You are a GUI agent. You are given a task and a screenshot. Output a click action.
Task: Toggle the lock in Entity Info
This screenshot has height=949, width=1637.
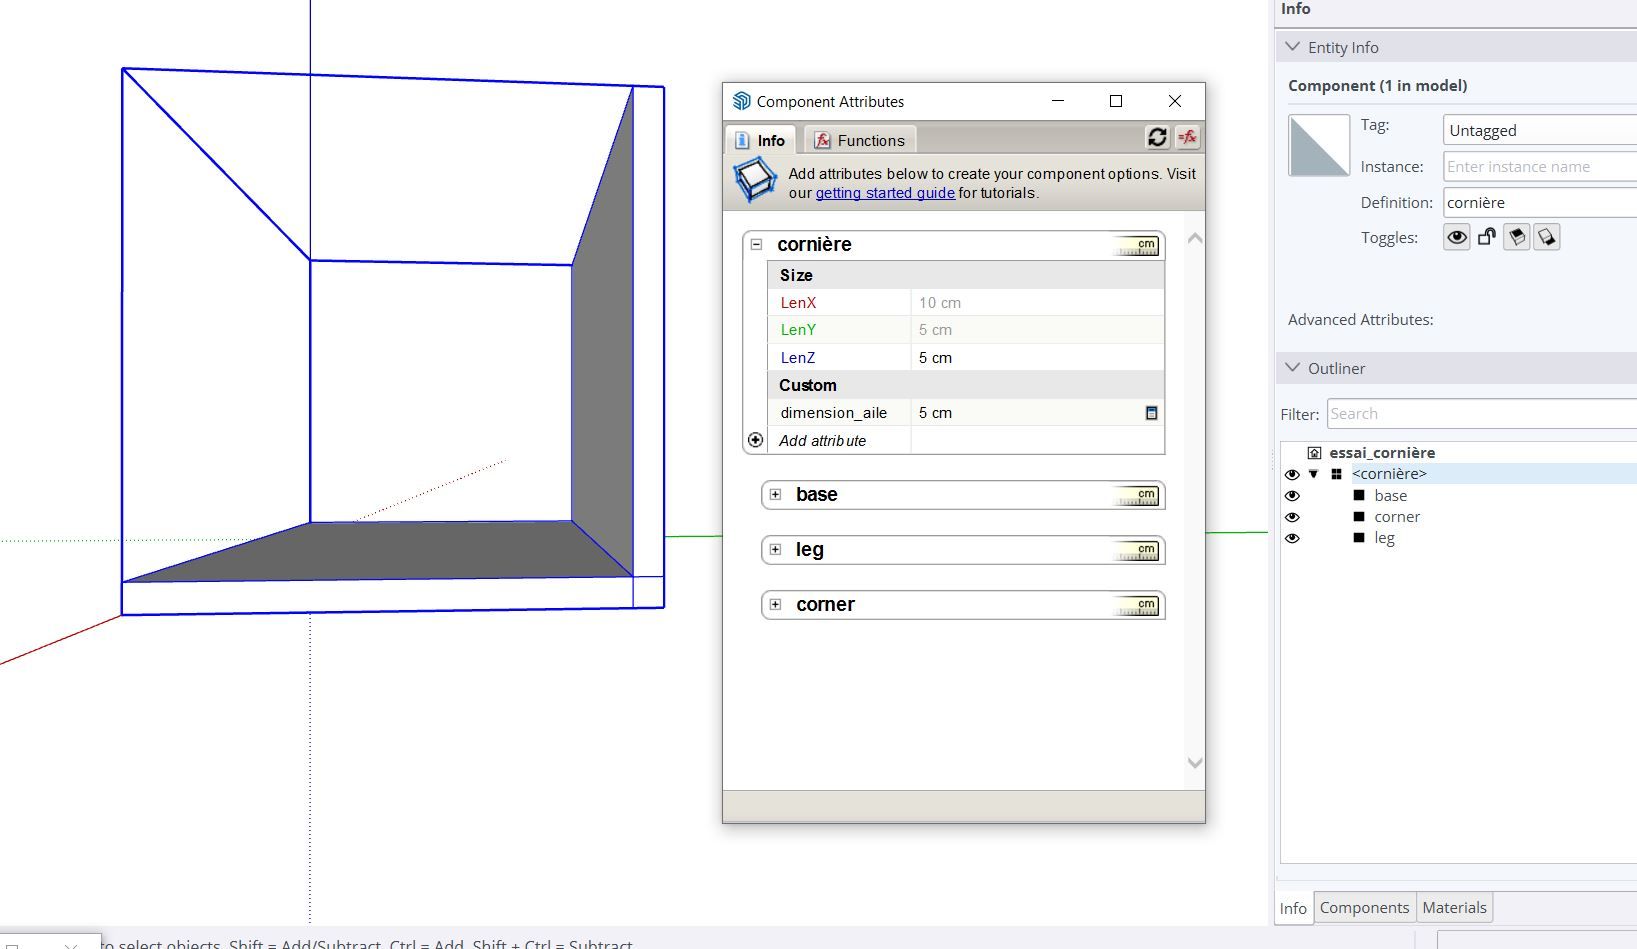click(1487, 237)
